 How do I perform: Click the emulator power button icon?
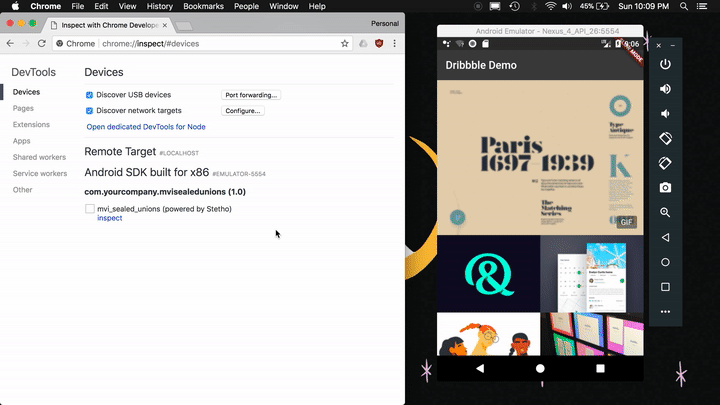tap(665, 64)
